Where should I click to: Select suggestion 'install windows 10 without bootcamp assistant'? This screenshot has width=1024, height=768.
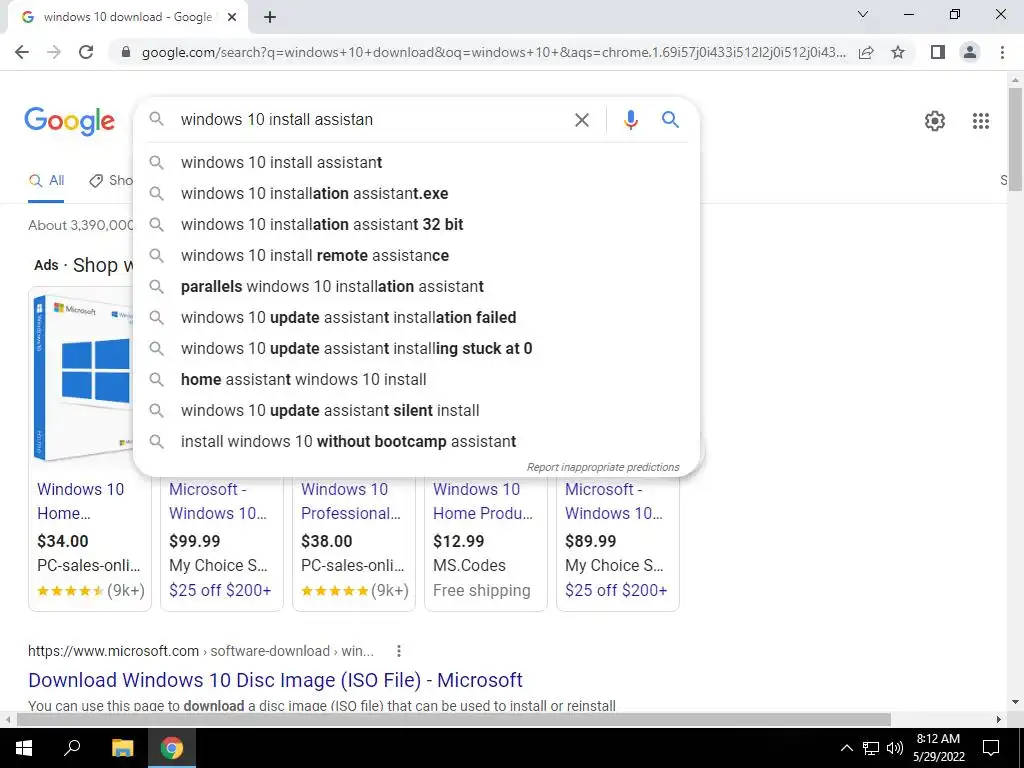point(416,441)
